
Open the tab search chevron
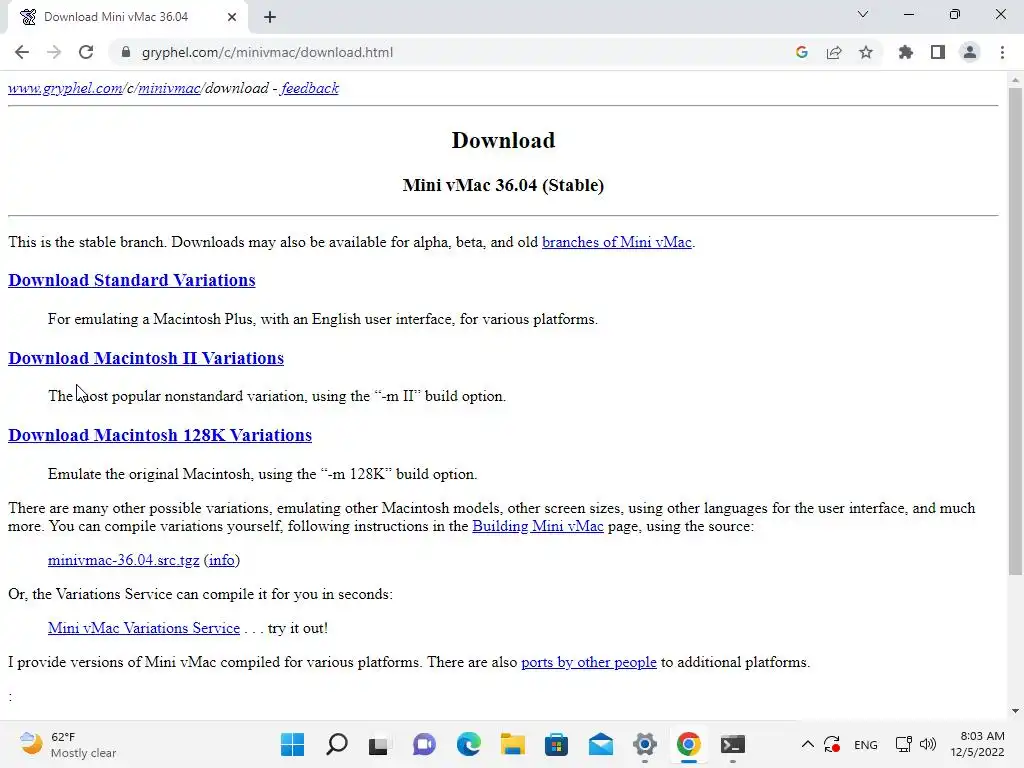[863, 14]
